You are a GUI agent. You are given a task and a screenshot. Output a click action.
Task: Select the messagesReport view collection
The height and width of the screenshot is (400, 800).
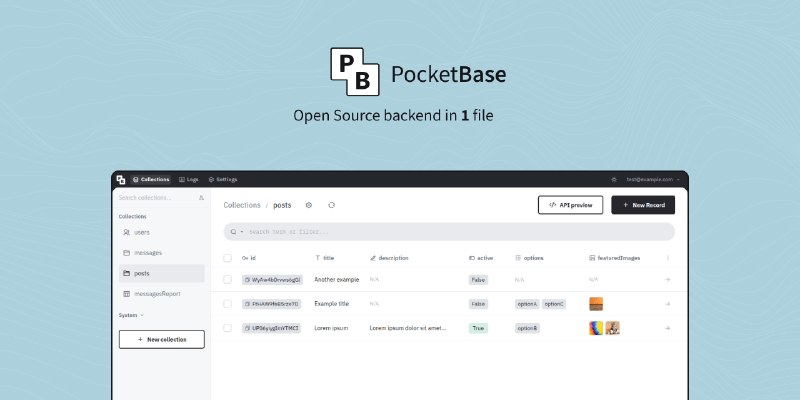pos(162,294)
